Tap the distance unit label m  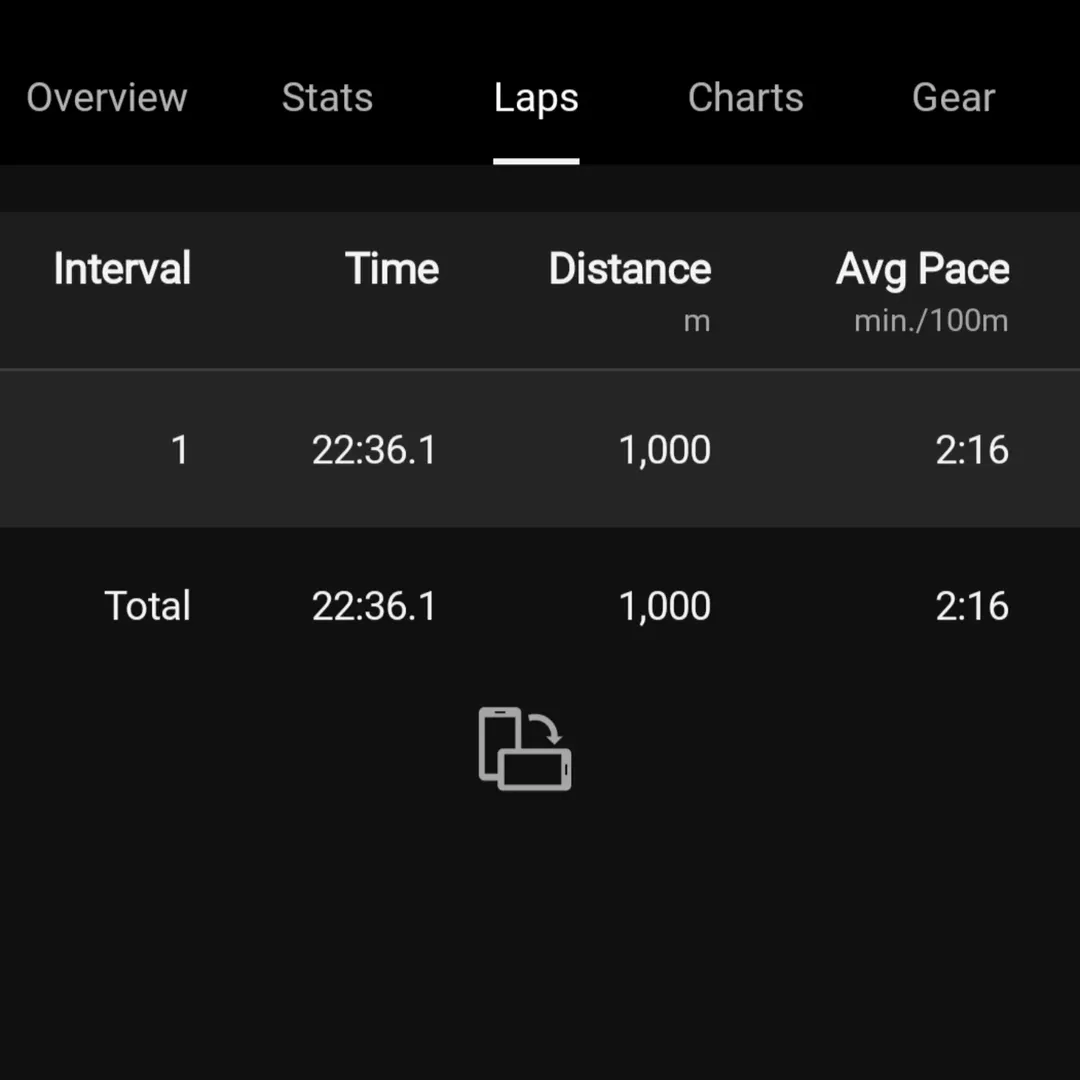click(x=697, y=322)
